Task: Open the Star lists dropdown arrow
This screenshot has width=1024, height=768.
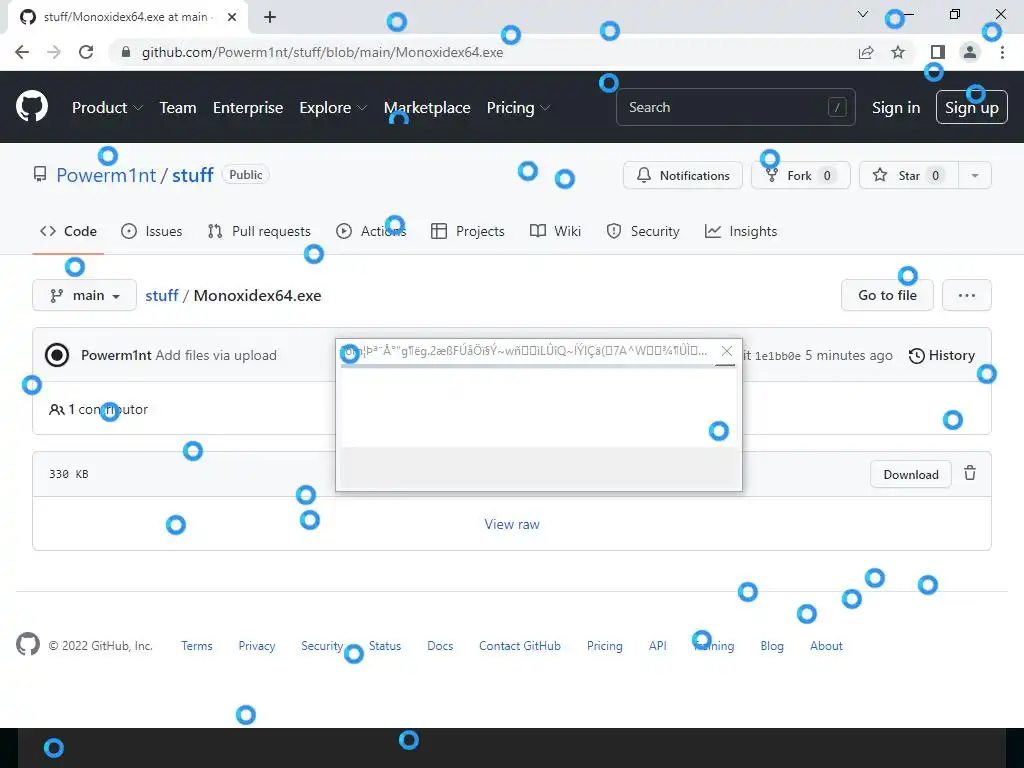Action: coord(974,175)
